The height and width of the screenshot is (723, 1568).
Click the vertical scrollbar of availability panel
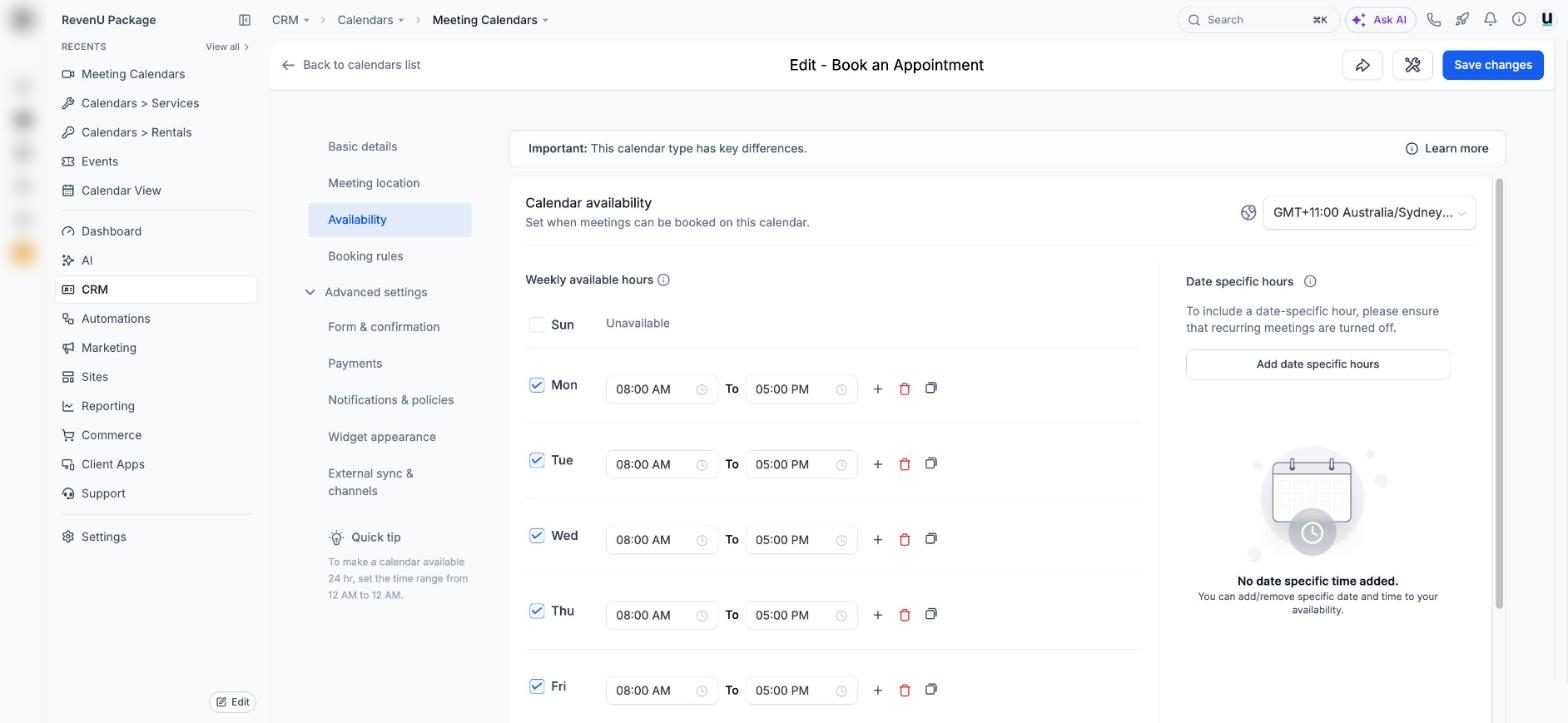pyautogui.click(x=1499, y=393)
